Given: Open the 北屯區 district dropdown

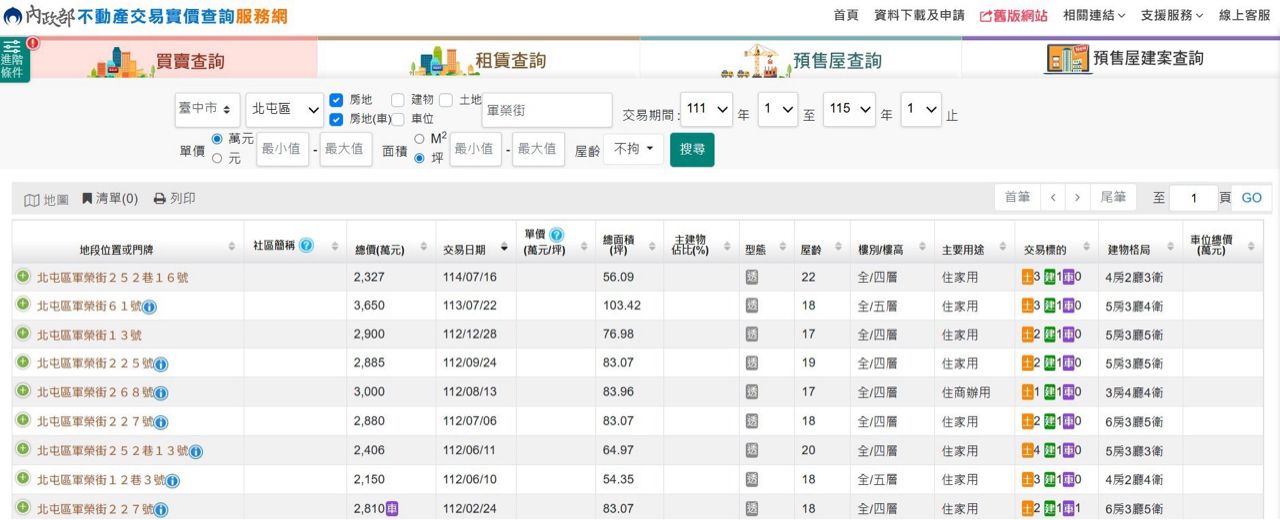Looking at the screenshot, I should pyautogui.click(x=285, y=109).
